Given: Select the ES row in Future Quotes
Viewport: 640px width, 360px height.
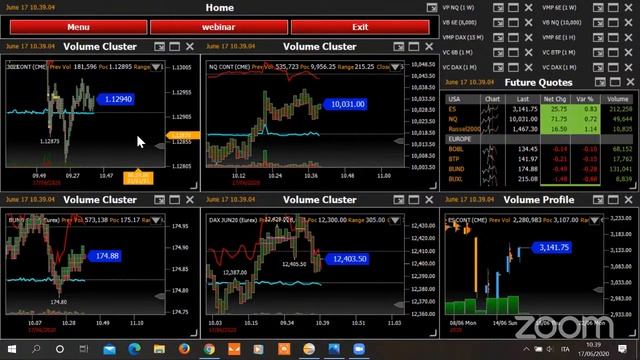Looking at the screenshot, I should click(539, 109).
